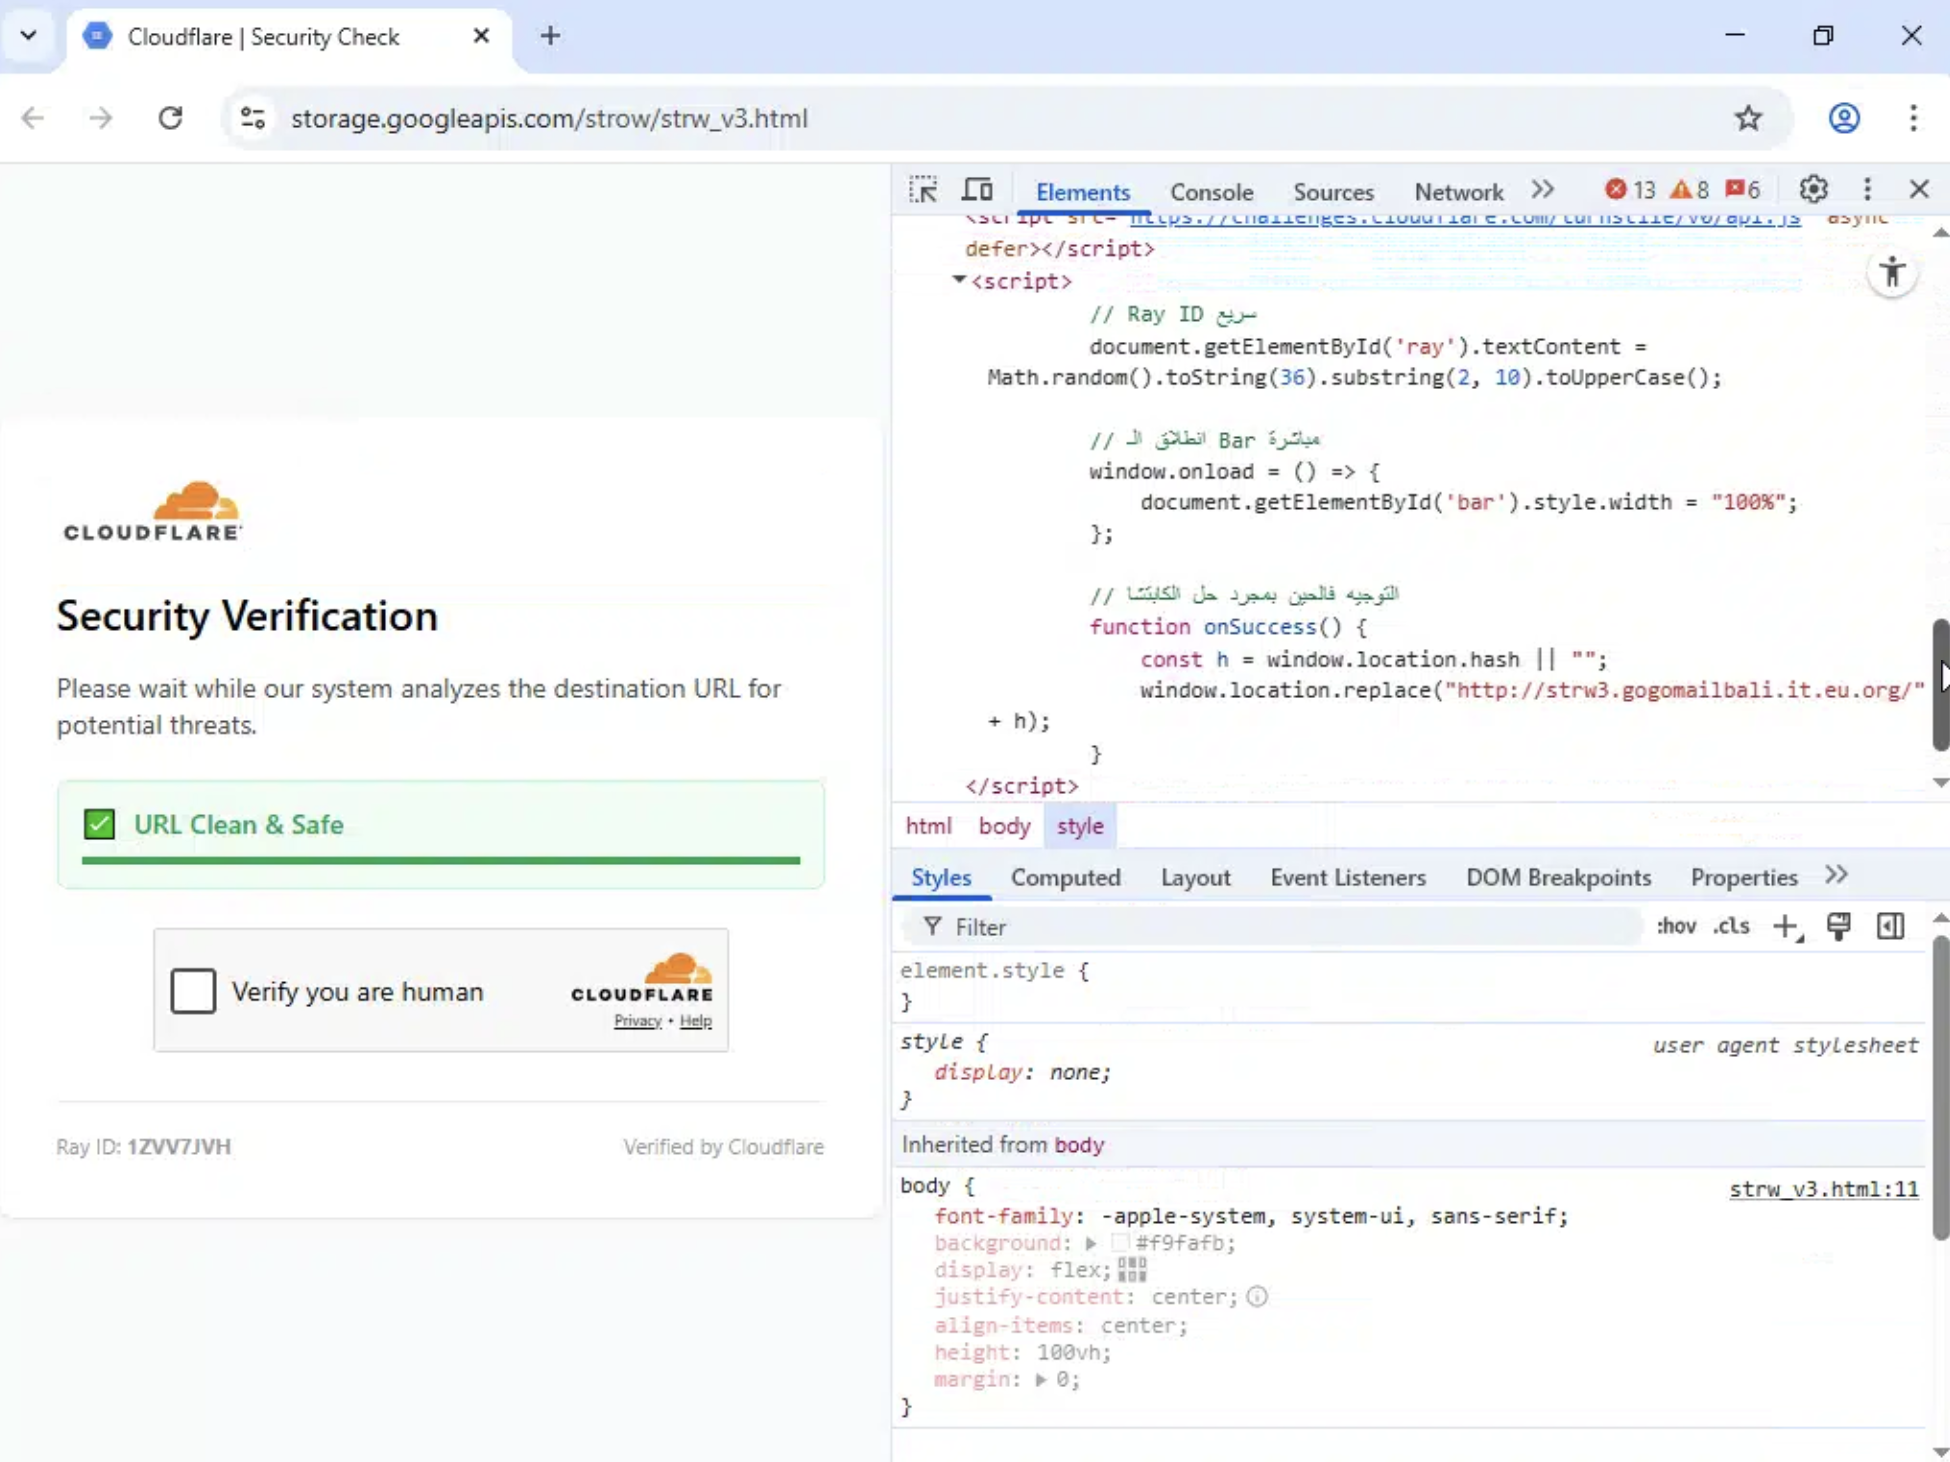Open a new browser tab
Screen dimensions: 1950x1462
tap(550, 36)
